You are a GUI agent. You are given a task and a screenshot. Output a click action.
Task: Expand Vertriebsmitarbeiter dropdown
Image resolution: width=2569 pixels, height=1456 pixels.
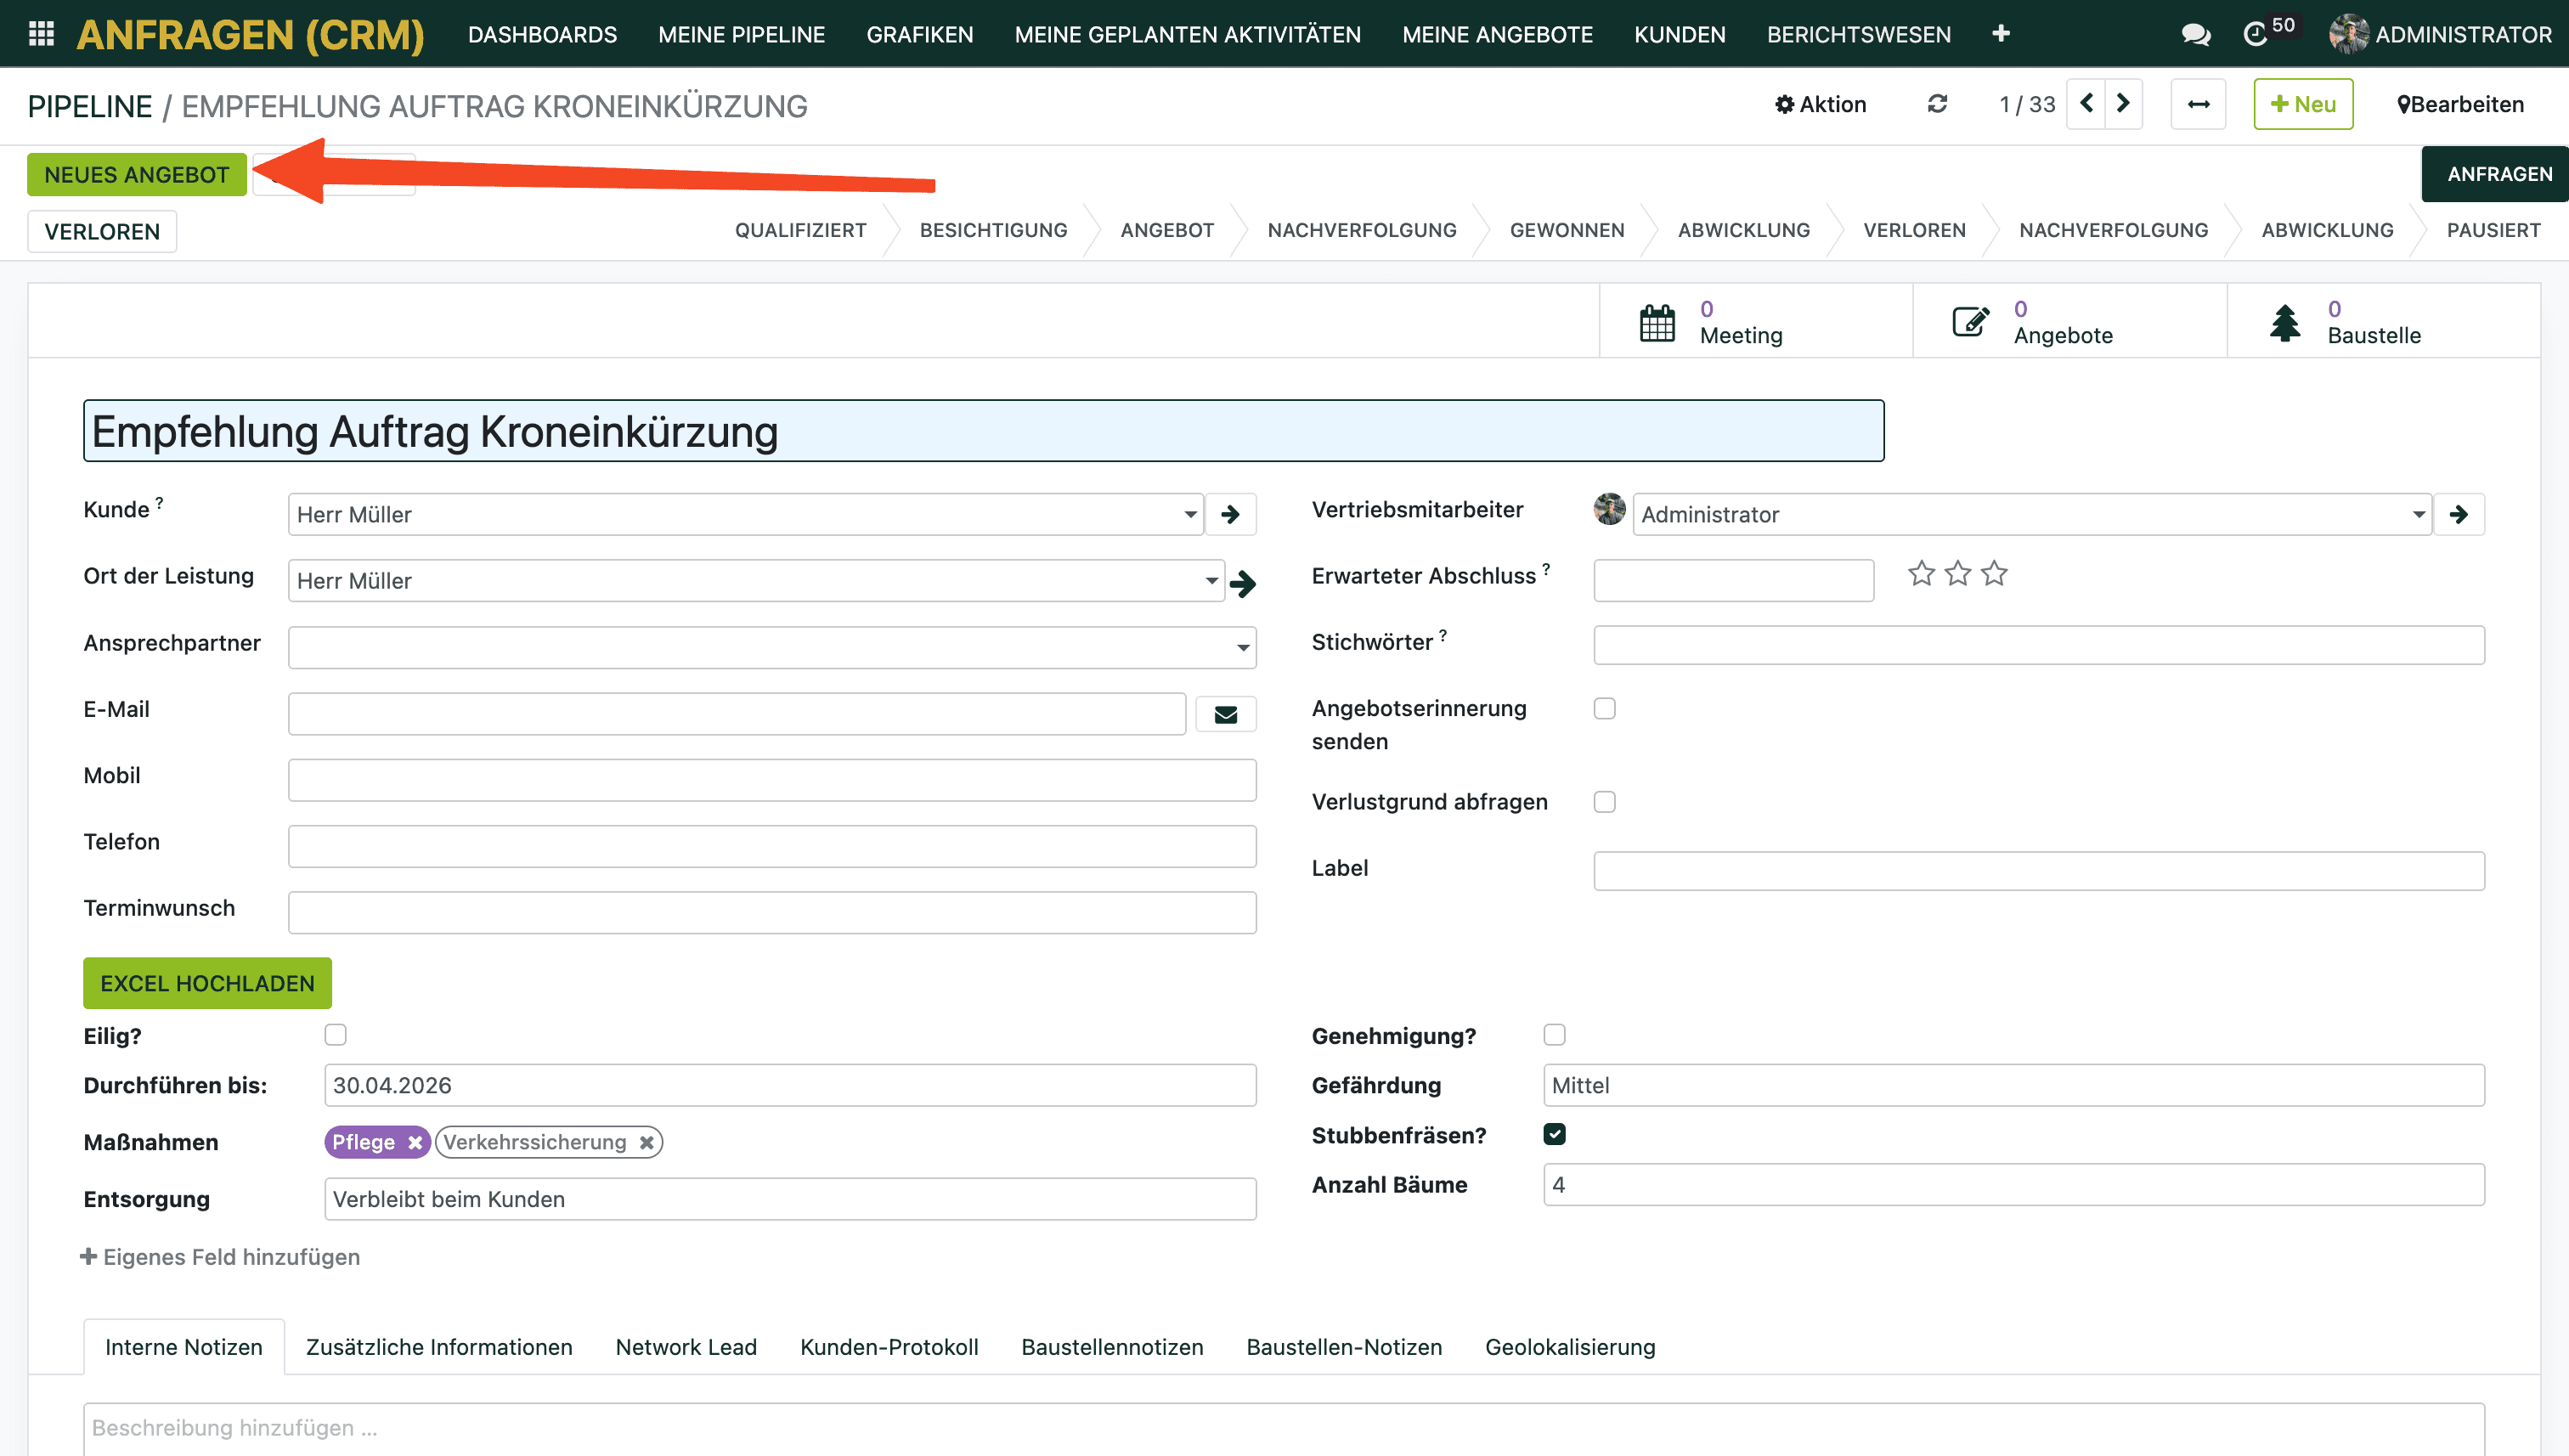point(2418,515)
